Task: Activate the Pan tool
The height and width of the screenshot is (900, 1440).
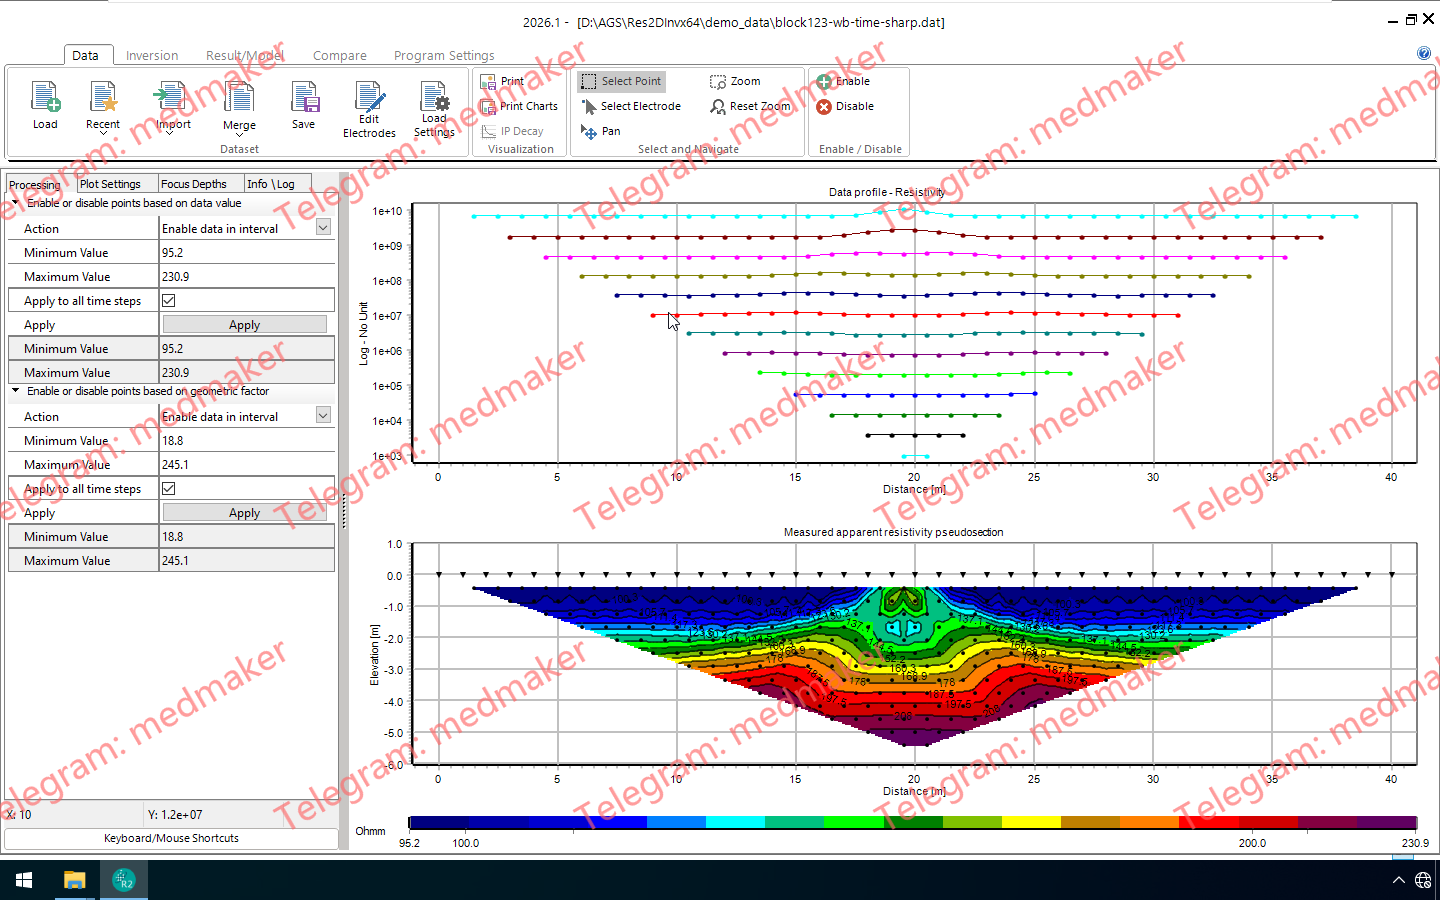Action: [x=600, y=131]
